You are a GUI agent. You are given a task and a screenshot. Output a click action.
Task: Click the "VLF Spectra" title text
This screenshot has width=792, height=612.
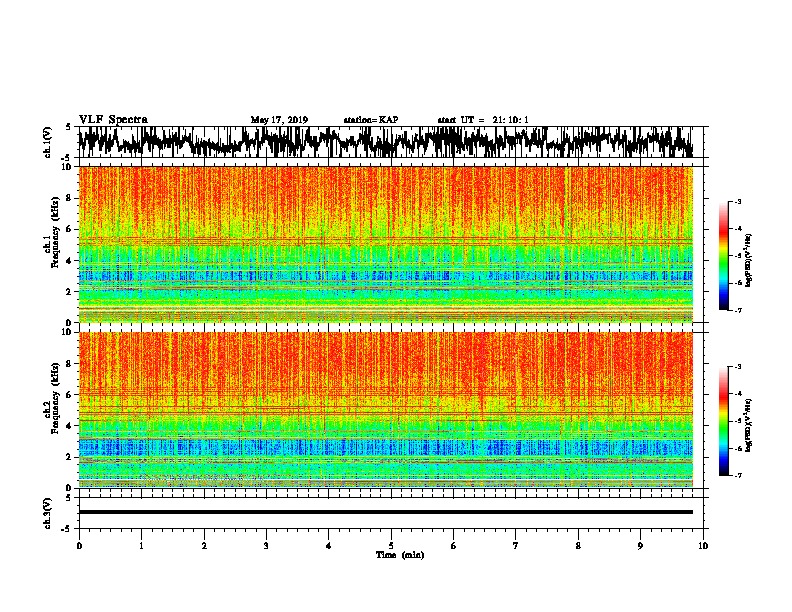[x=113, y=119]
